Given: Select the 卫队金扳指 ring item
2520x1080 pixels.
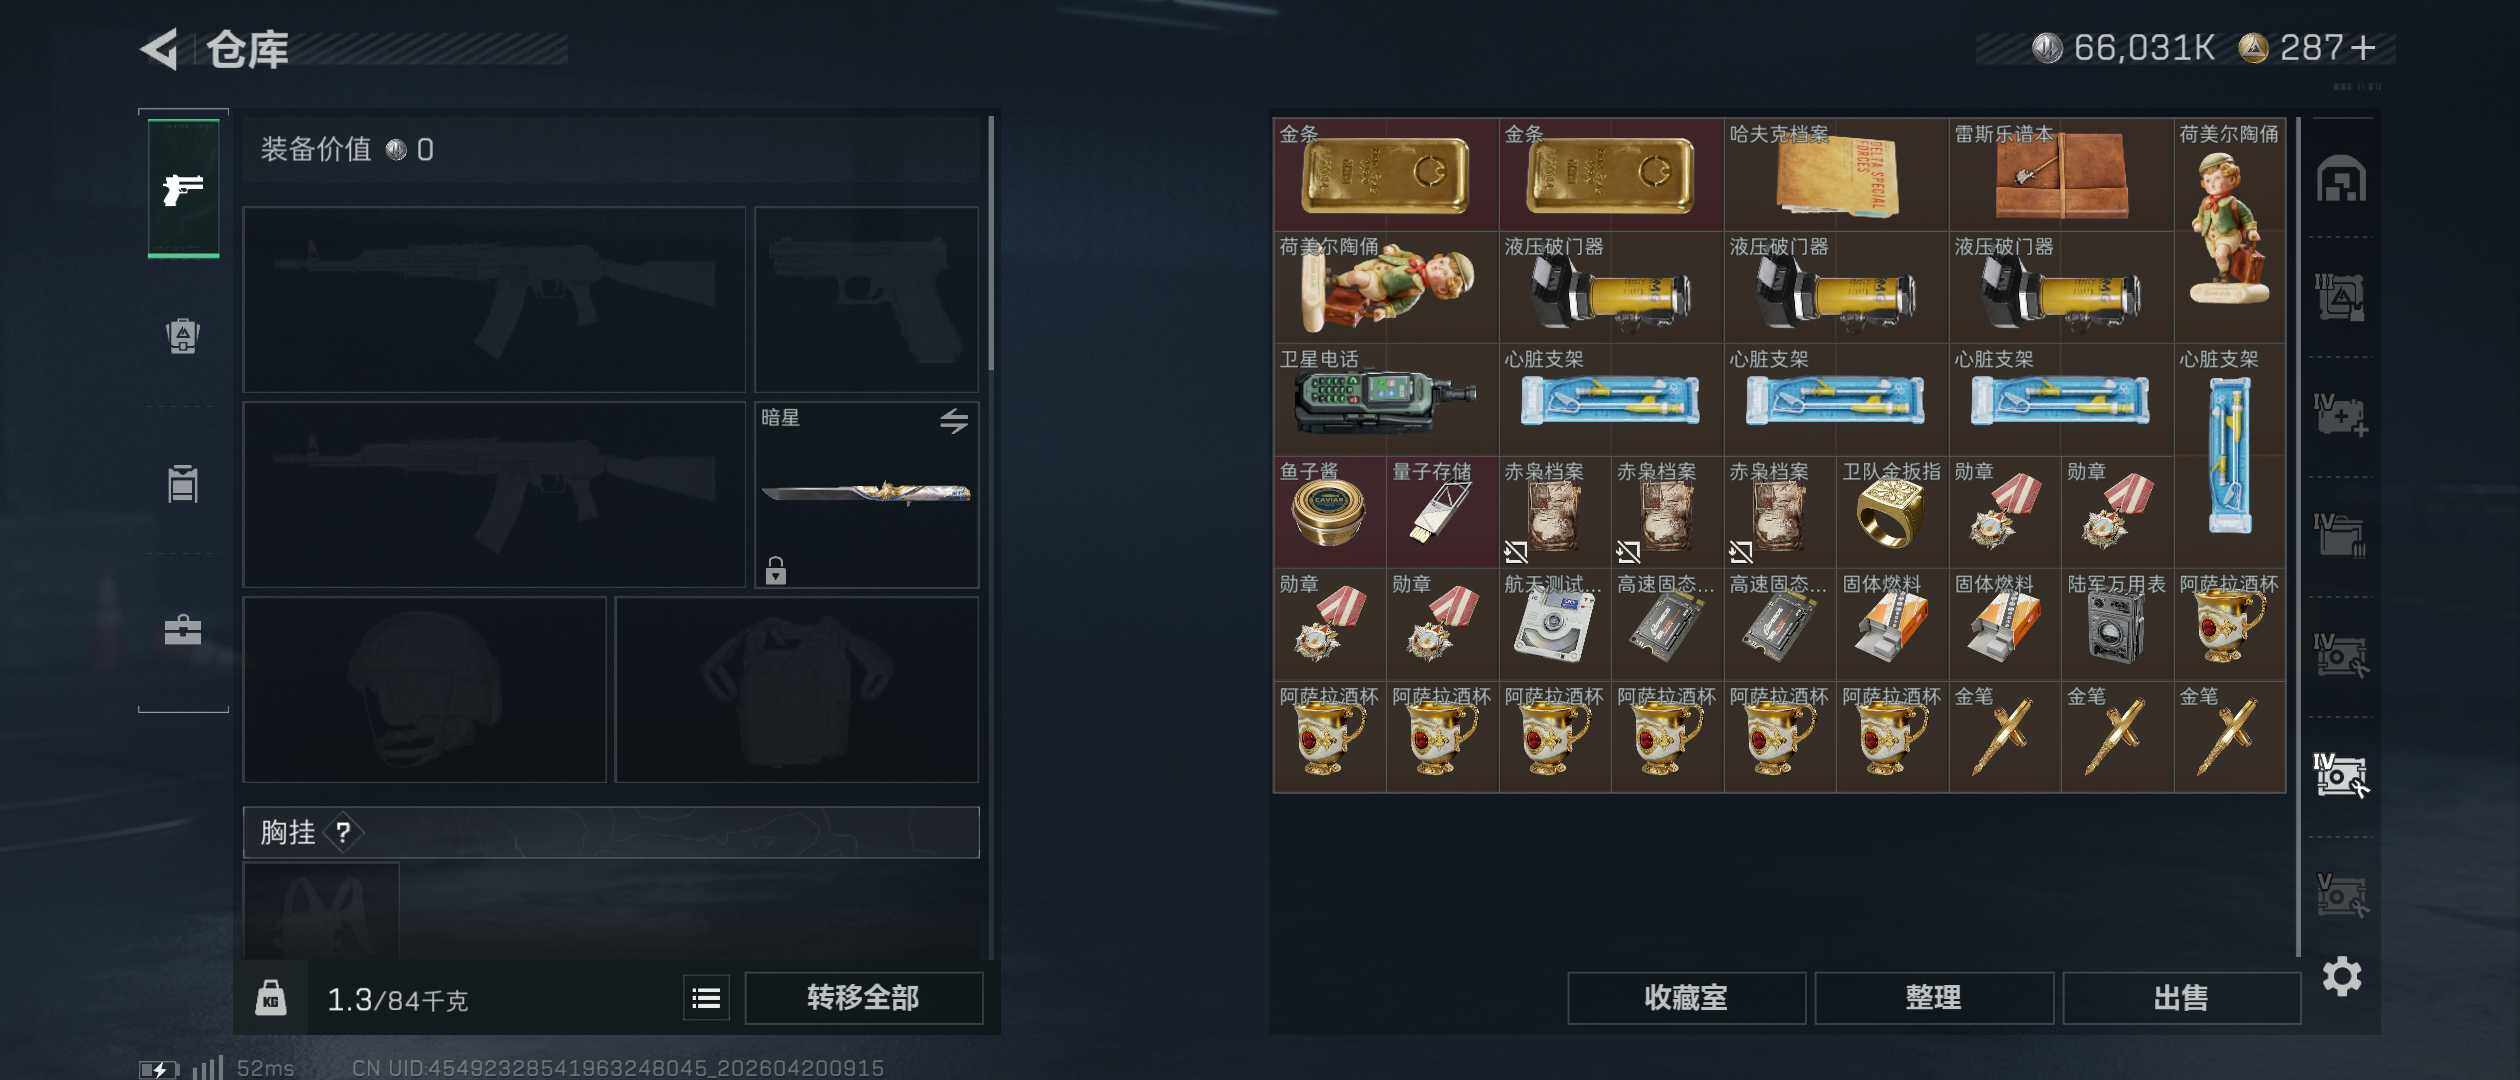Looking at the screenshot, I should point(1892,512).
